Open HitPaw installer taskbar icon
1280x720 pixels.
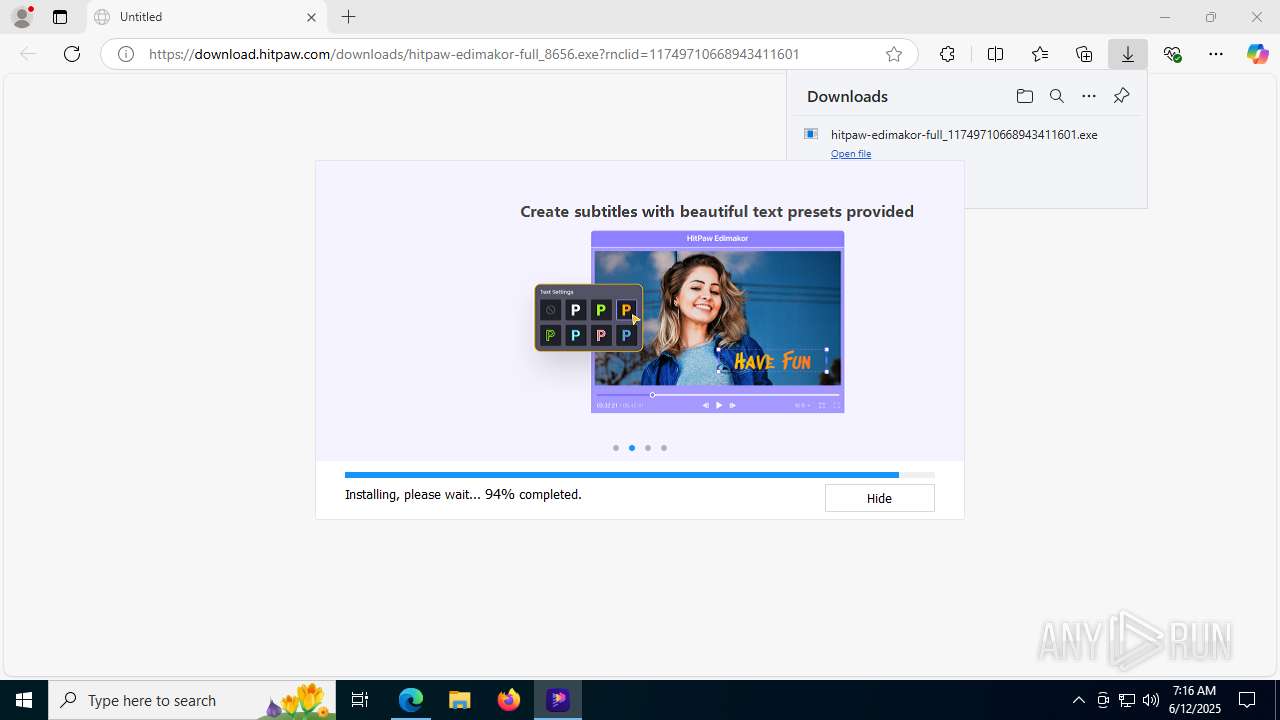[558, 700]
